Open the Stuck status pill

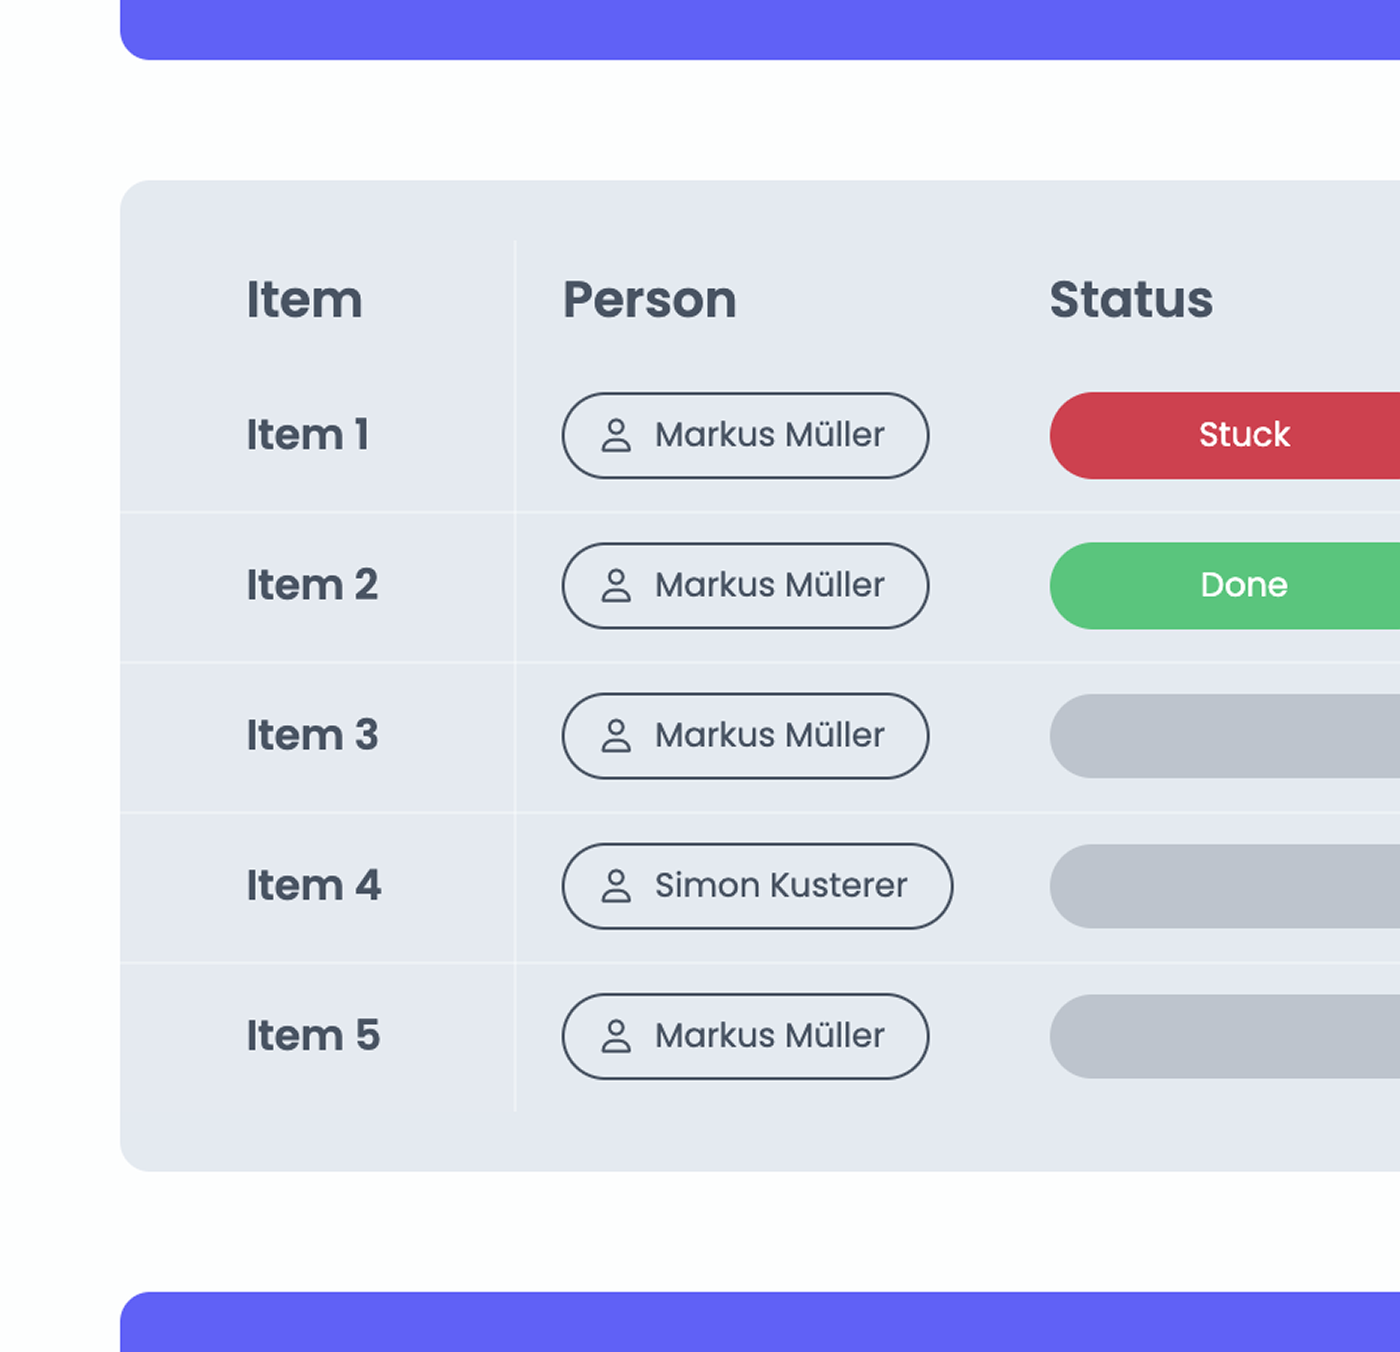coord(1225,435)
